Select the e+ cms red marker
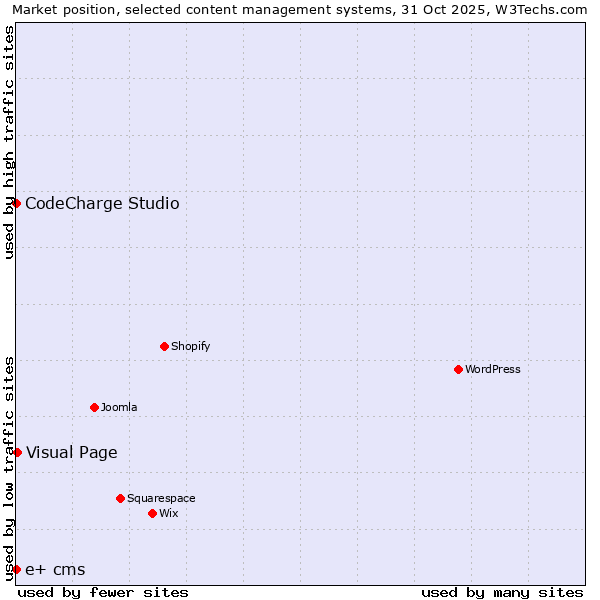This screenshot has height=600, width=600. (x=16, y=569)
